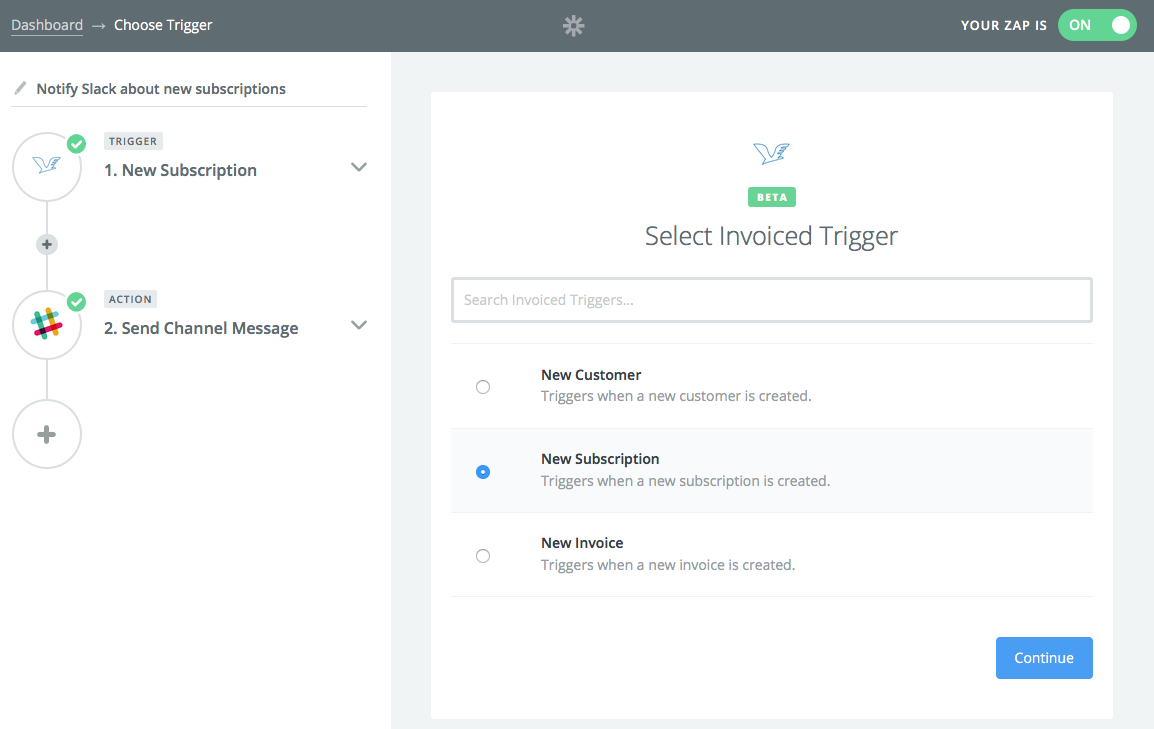Screen dimensions: 1154x729
Task: Click the 'YOUR ZAP IS' label
Action: click(x=1003, y=26)
